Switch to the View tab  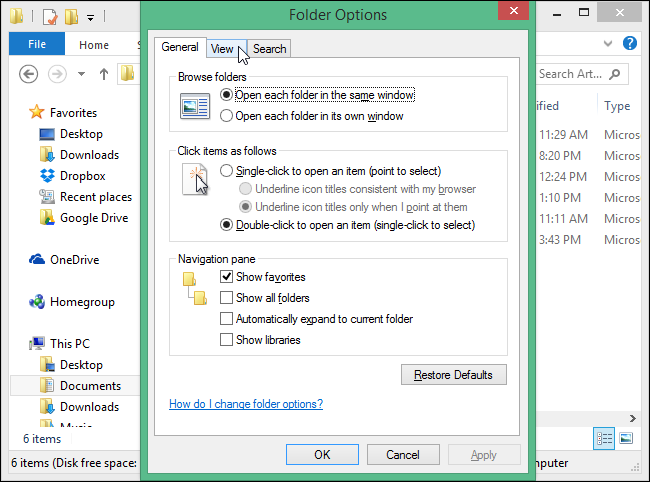226,49
